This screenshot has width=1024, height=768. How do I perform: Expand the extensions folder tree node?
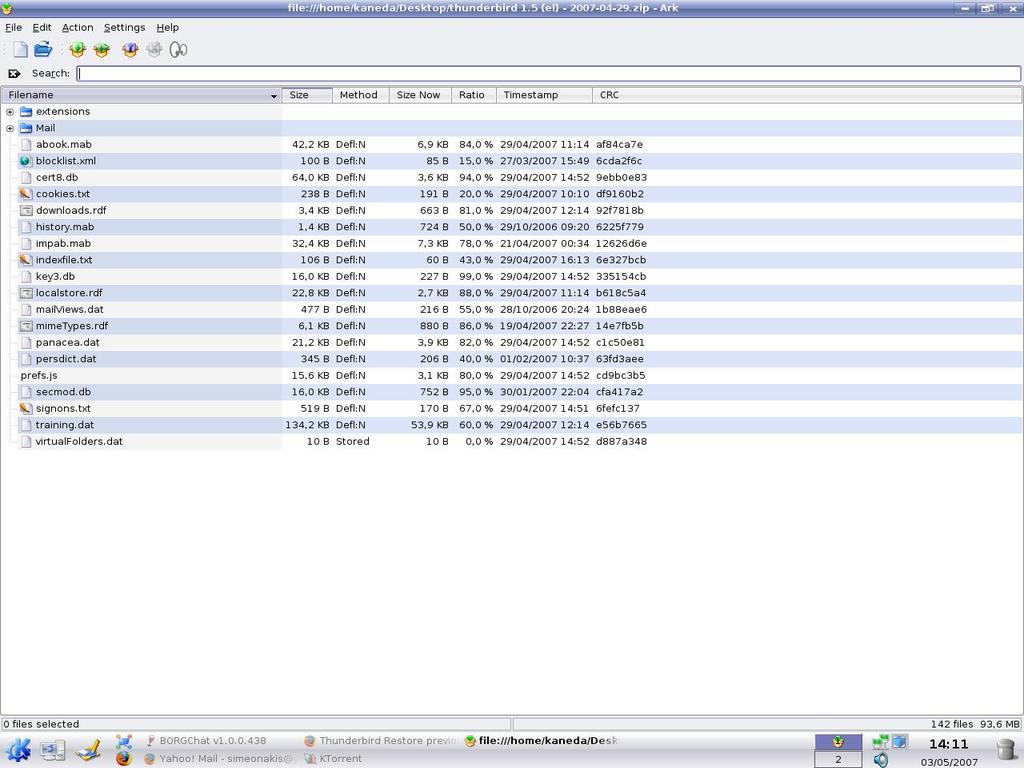coord(10,112)
